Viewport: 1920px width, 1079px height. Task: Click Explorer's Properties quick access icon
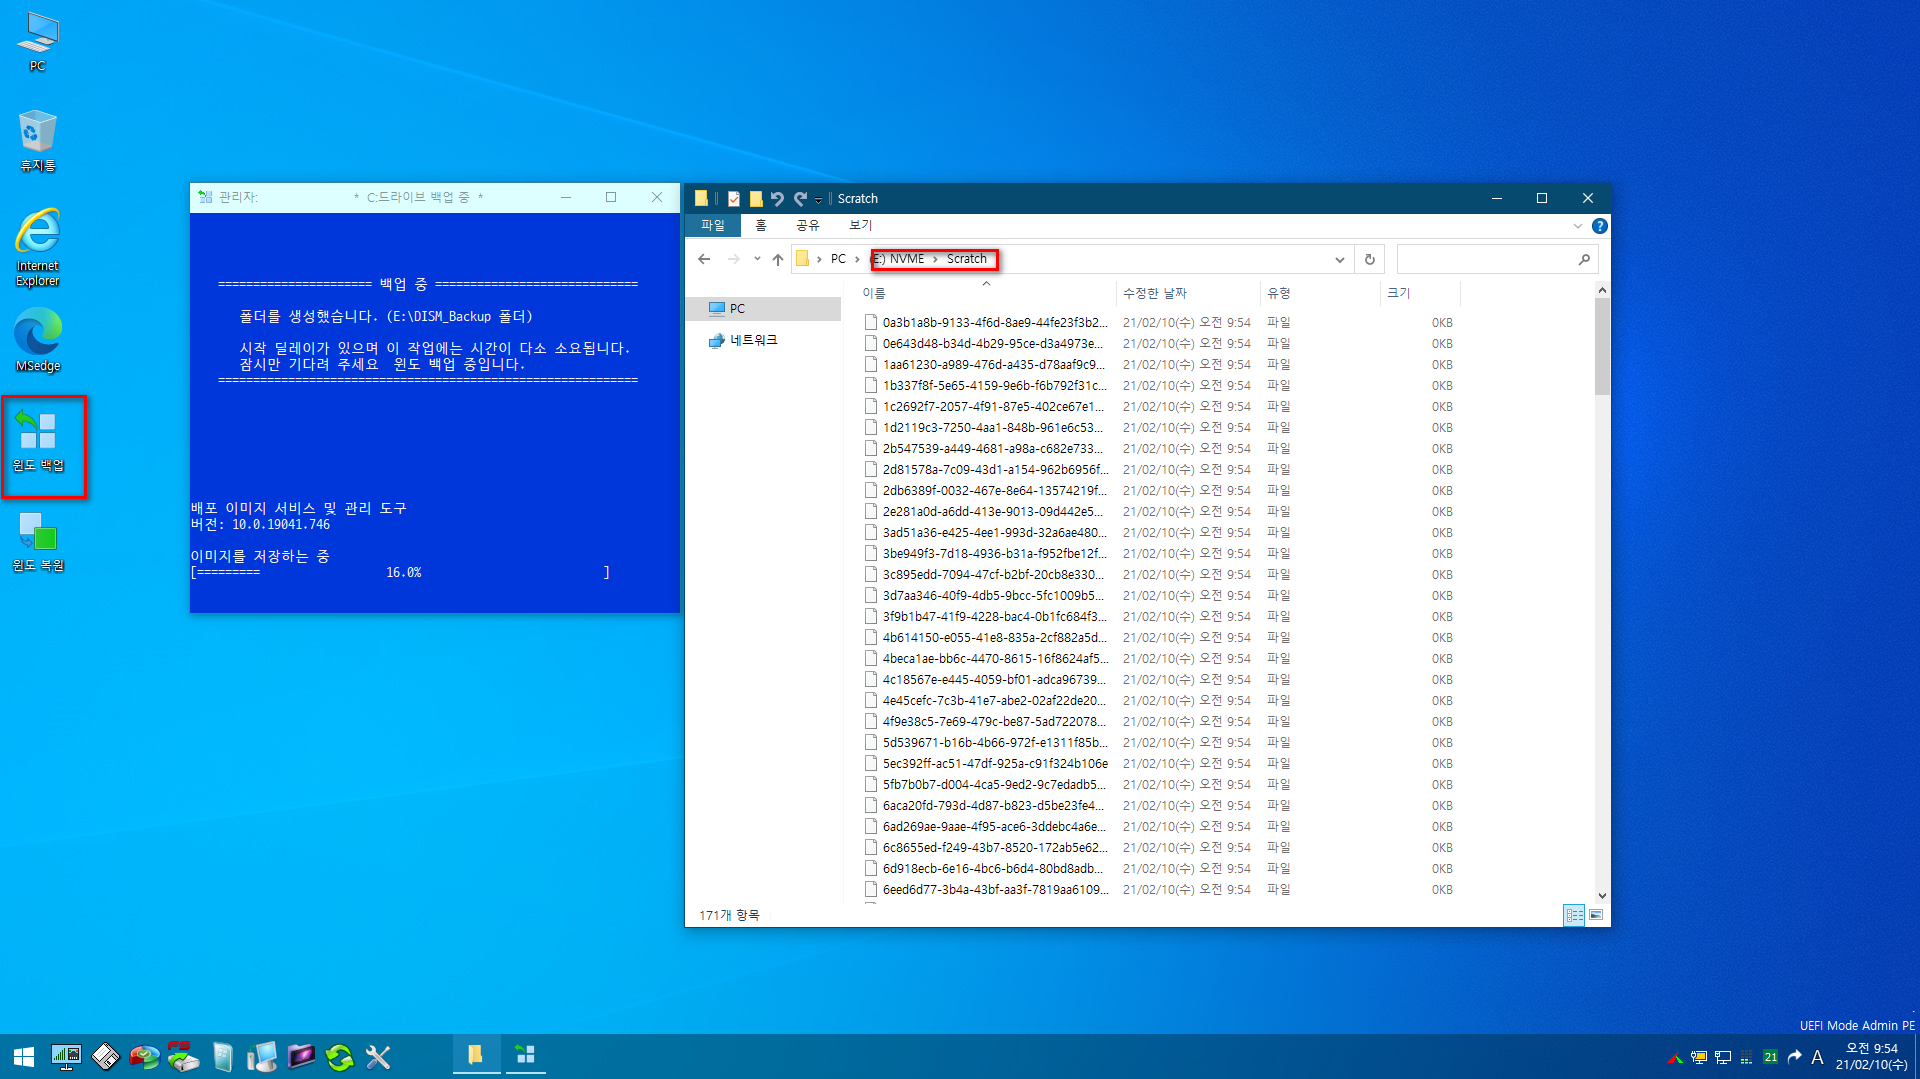point(734,198)
